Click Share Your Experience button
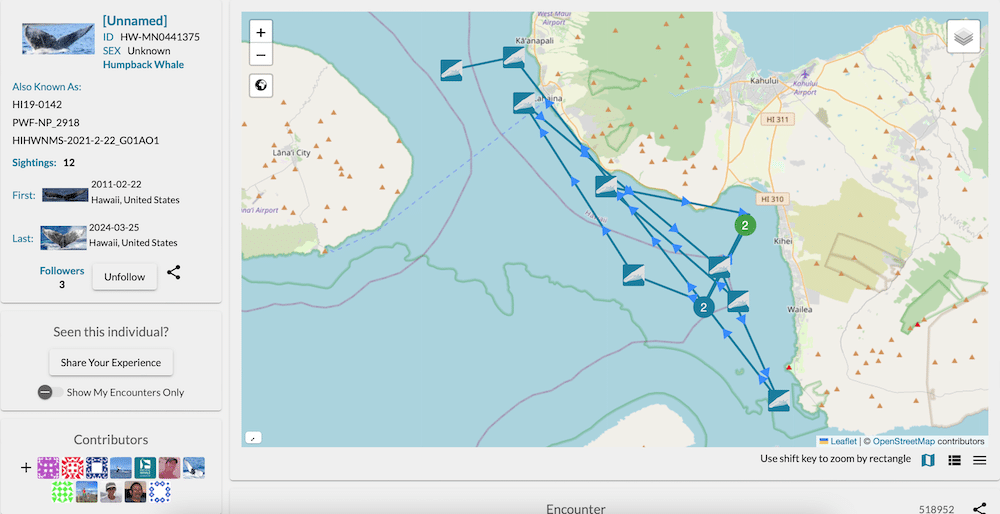 (111, 362)
